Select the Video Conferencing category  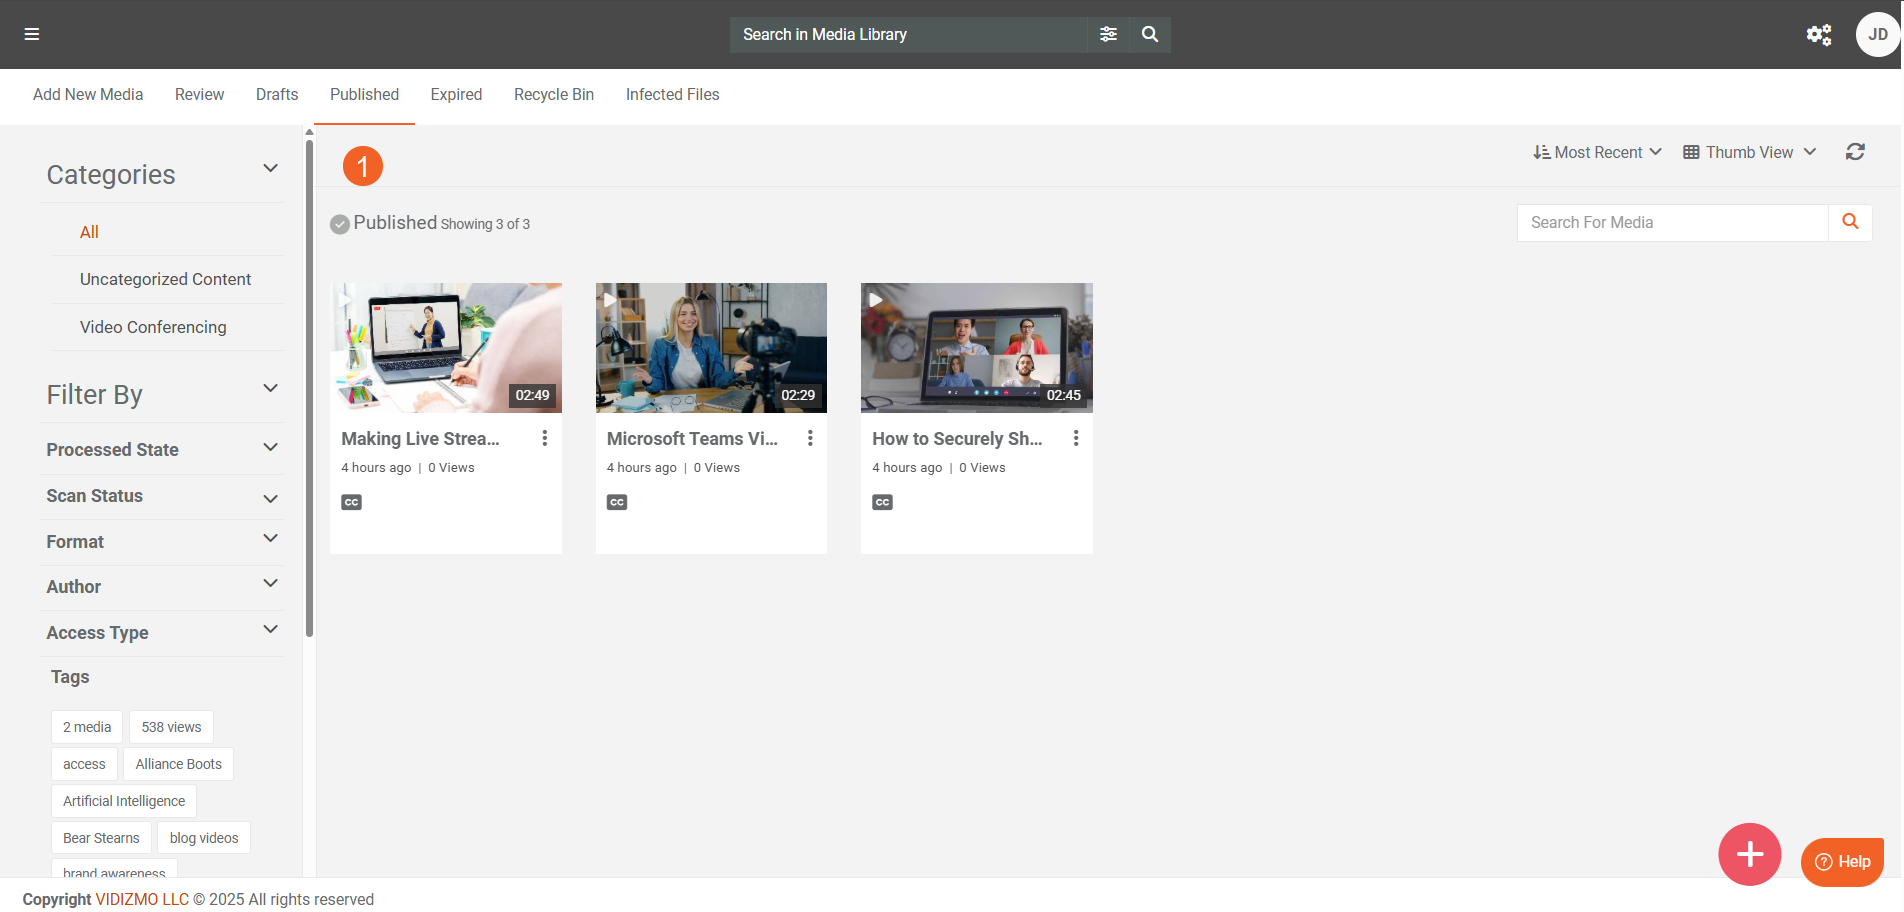(153, 327)
